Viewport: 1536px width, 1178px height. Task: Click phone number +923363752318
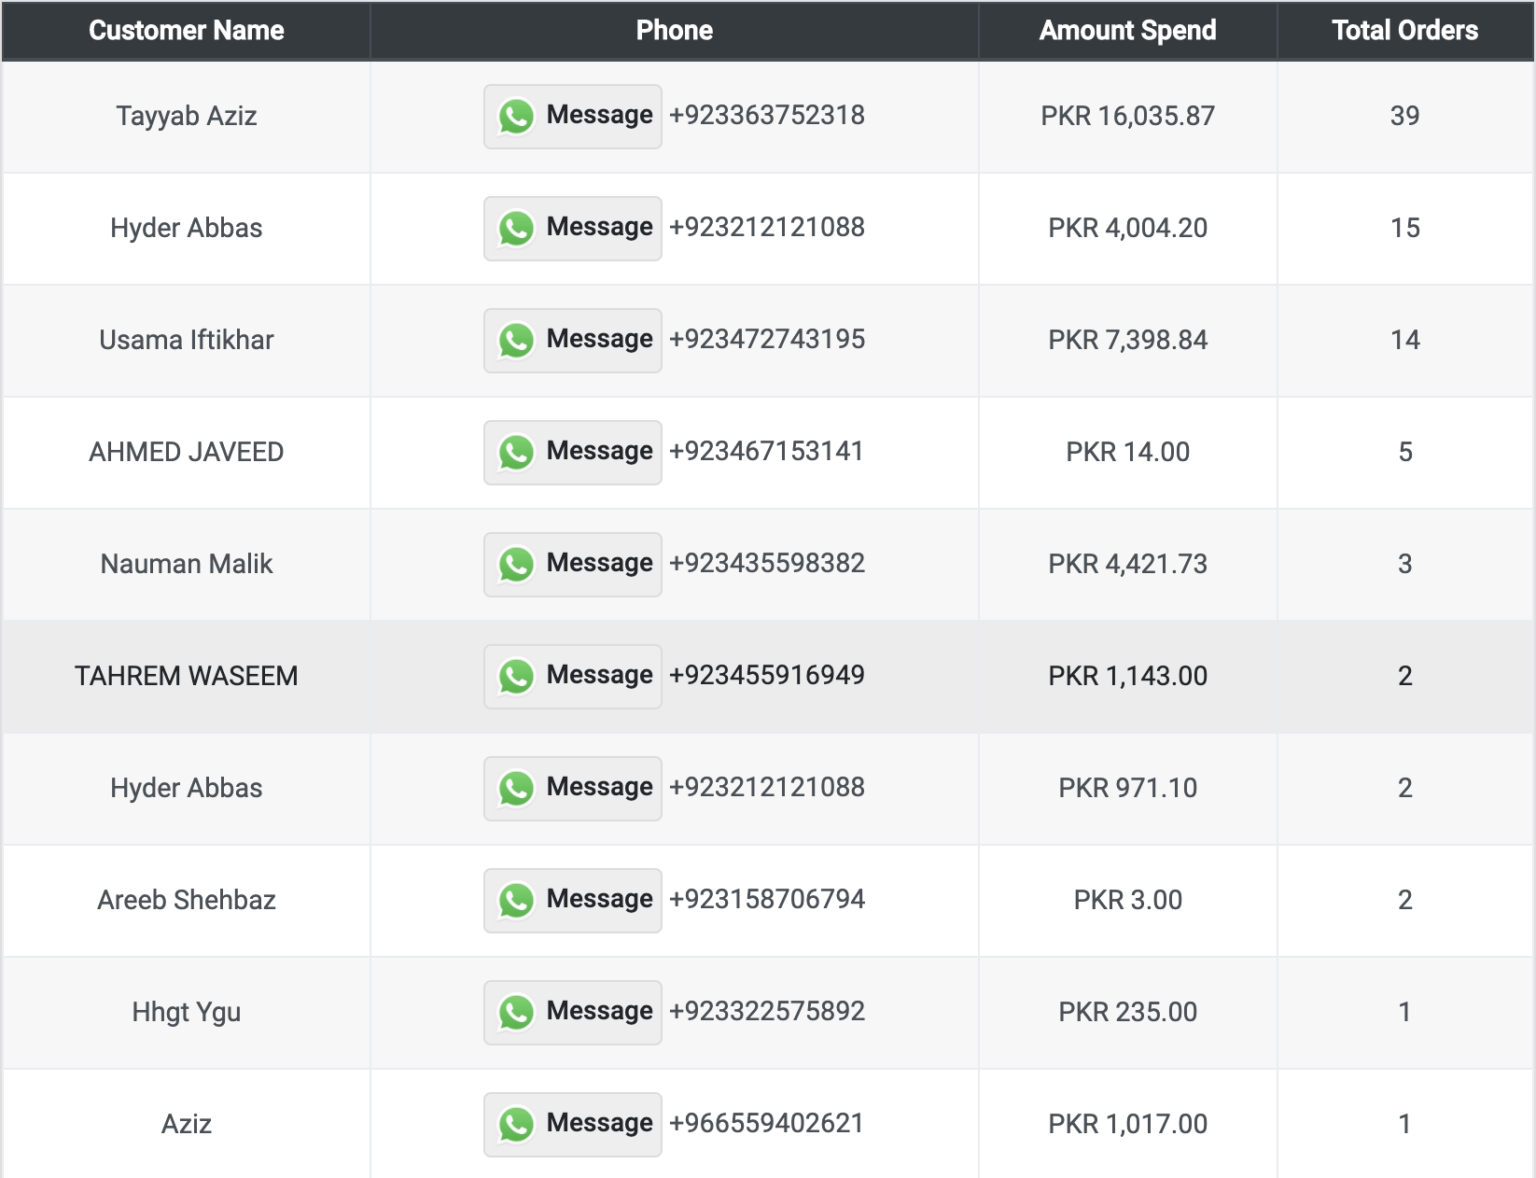(x=766, y=115)
